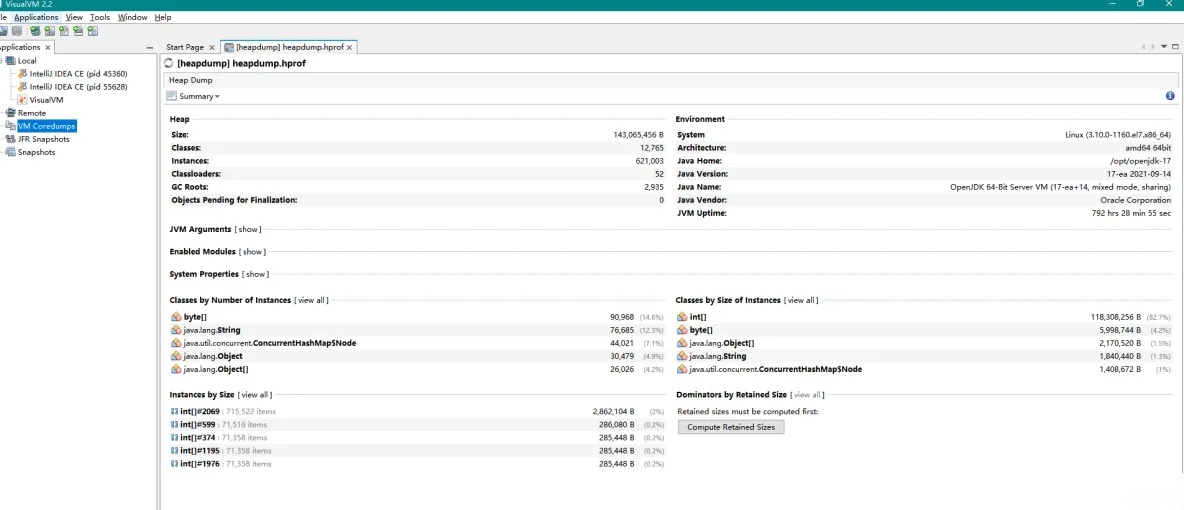
Task: Select the Remote hosts node
Action: [31, 113]
